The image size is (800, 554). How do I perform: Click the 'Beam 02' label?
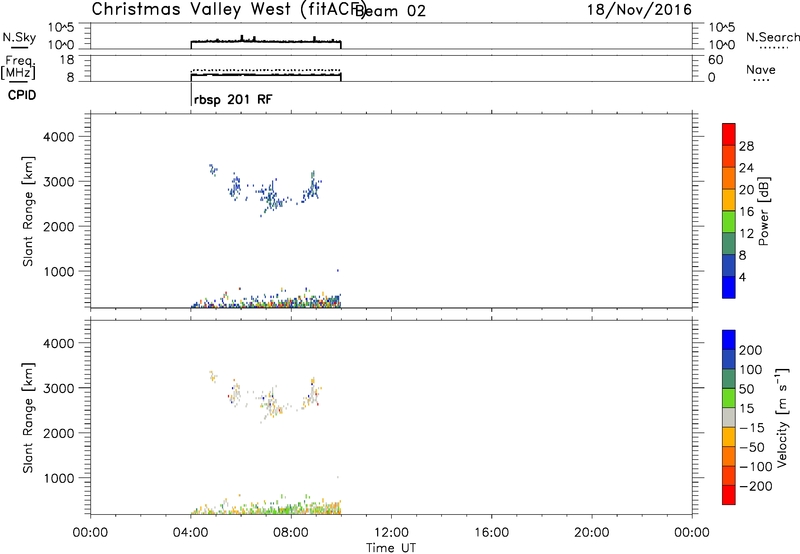point(390,11)
